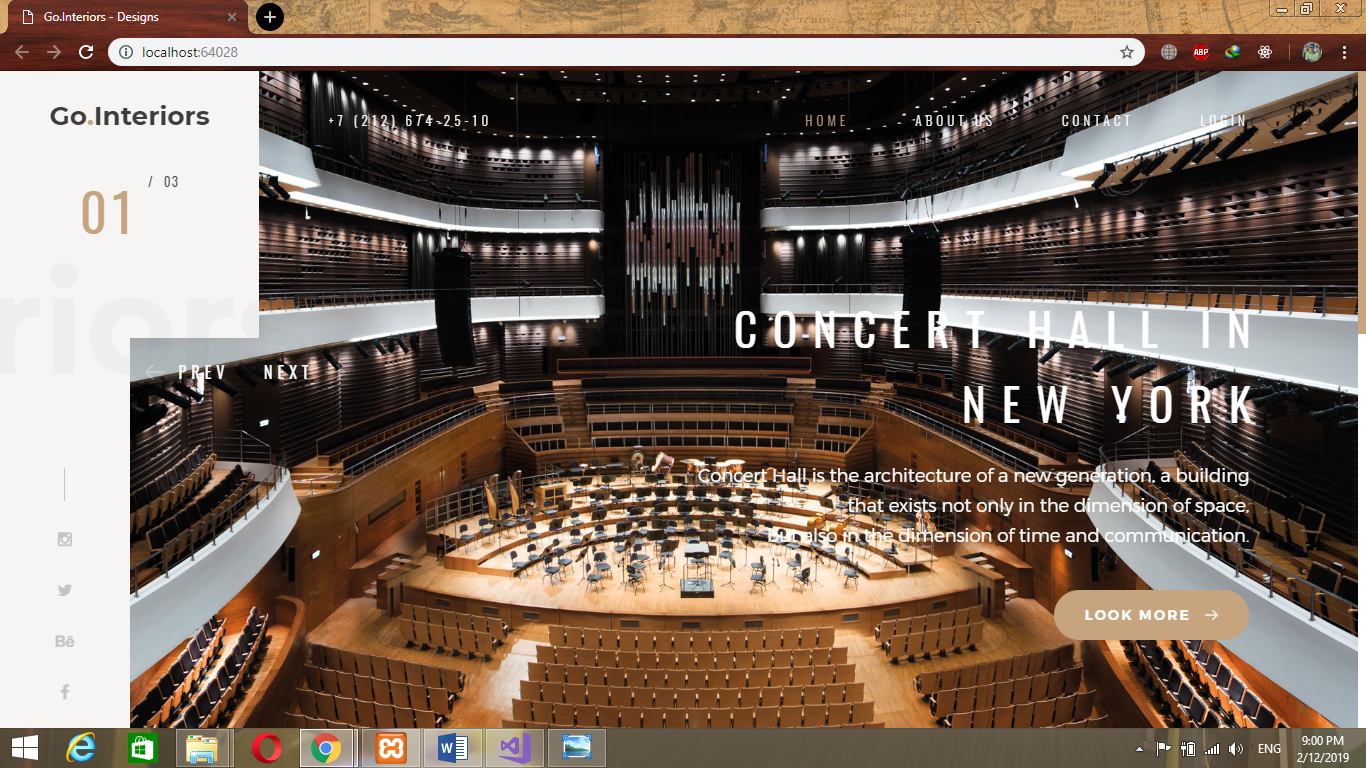Open the Windows Start menu
This screenshot has width=1366, height=768.
point(25,748)
